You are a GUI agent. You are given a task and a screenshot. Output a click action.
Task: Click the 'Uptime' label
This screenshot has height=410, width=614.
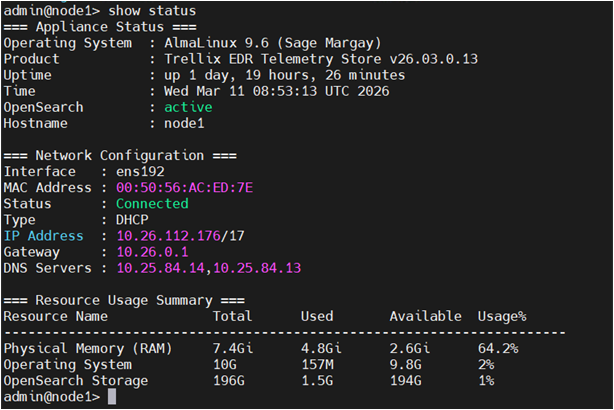(27, 75)
